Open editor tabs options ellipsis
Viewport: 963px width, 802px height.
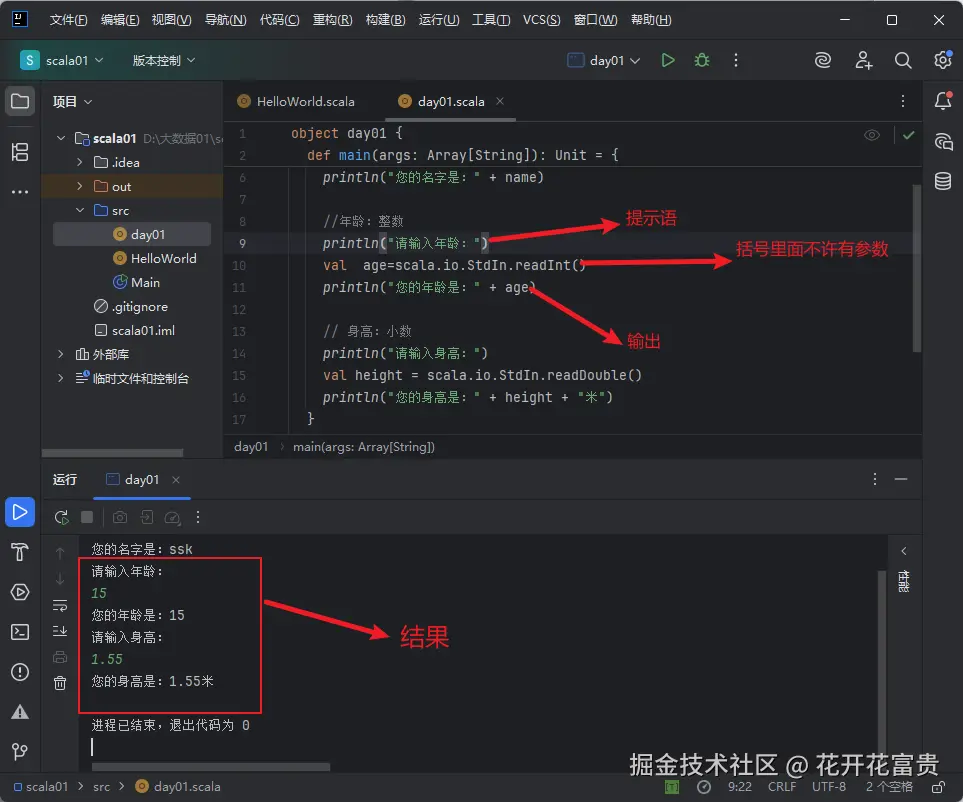902,101
